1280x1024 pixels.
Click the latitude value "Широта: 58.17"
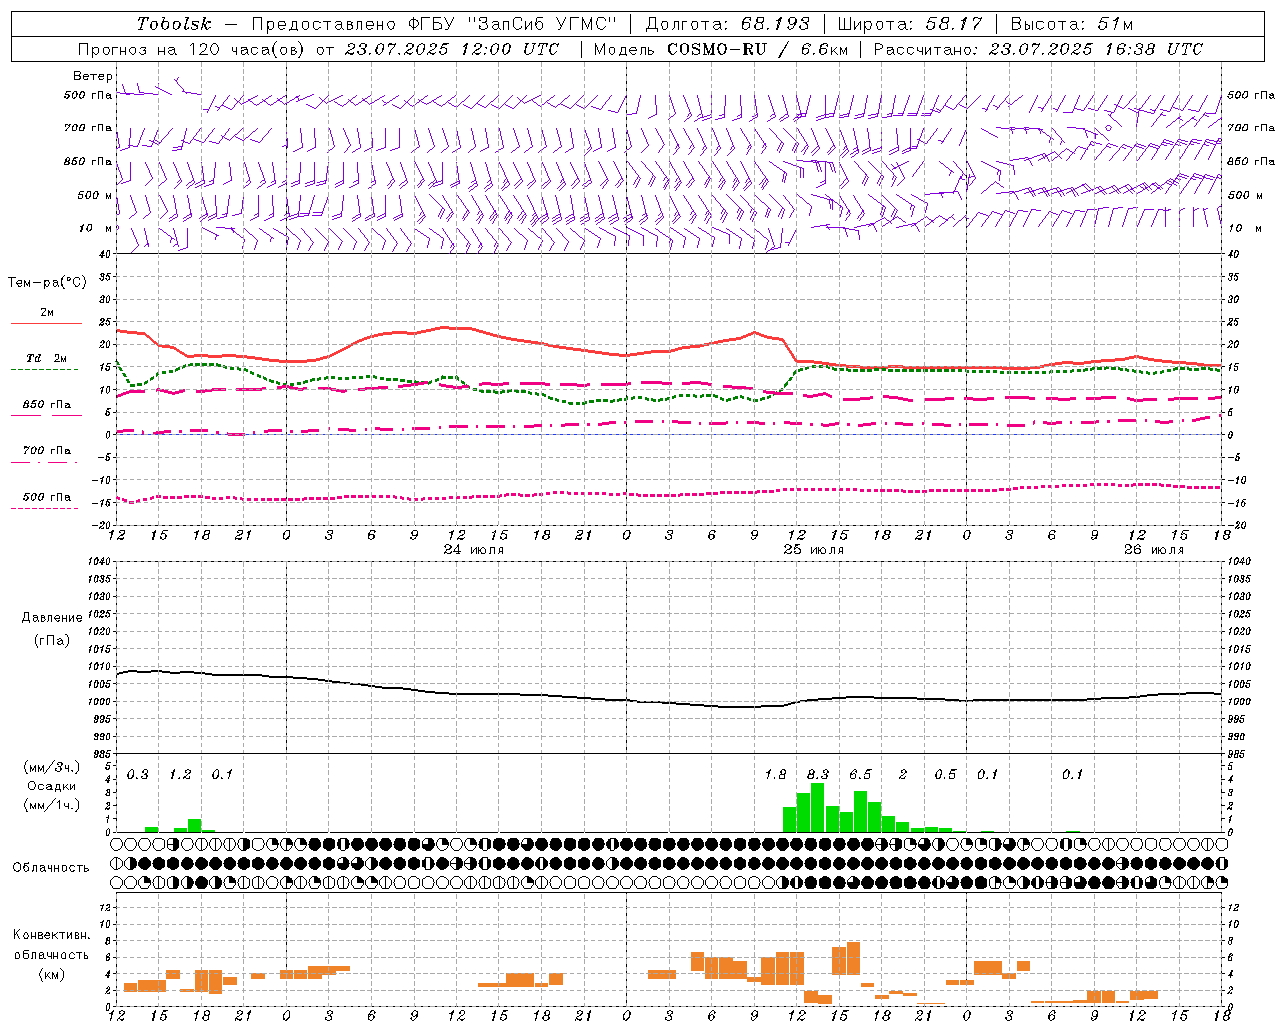[910, 24]
